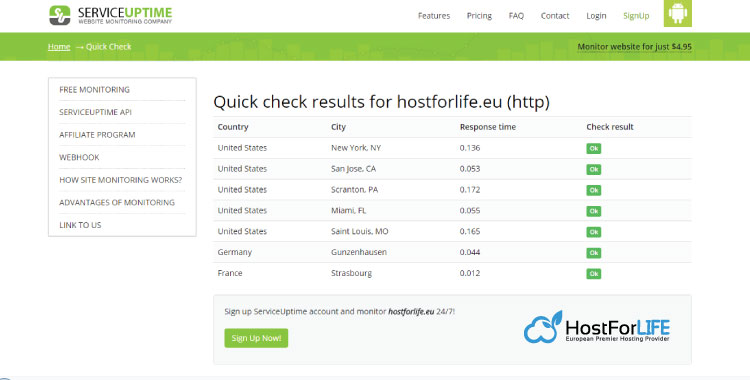This screenshot has width=750, height=380.
Task: Open How Site Monitoring Works sidebar link
Action: [x=121, y=180]
